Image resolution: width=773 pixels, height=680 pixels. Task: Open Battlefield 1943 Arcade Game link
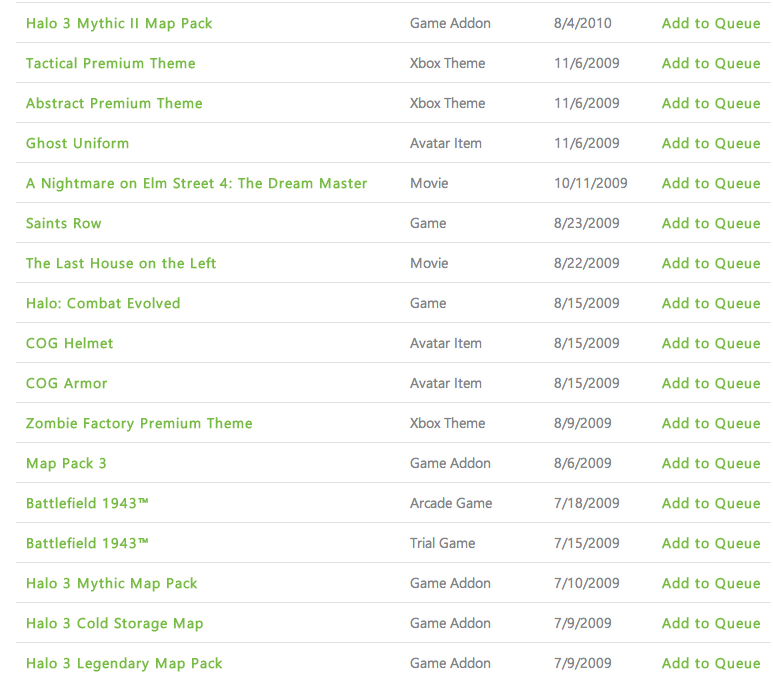pos(87,503)
